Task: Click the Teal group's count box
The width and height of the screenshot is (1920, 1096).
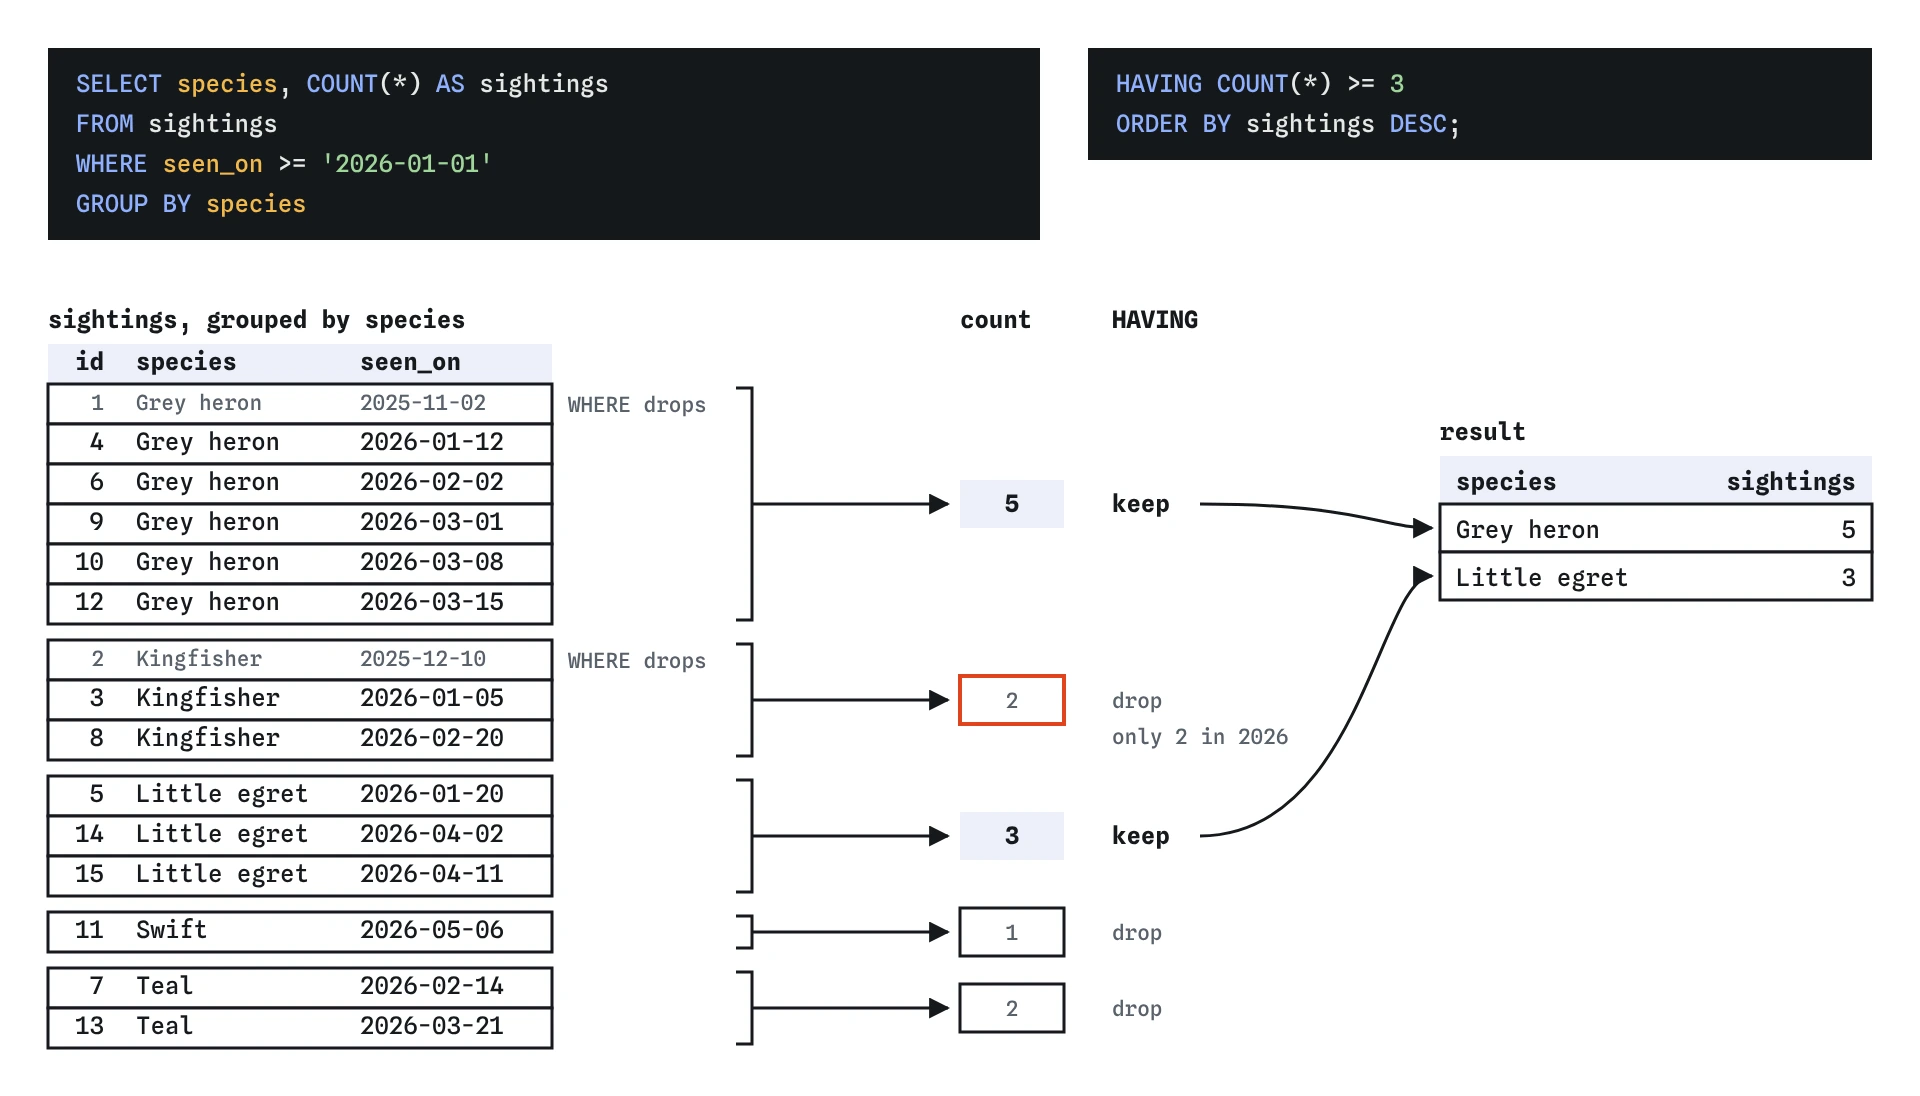Action: (1012, 1008)
